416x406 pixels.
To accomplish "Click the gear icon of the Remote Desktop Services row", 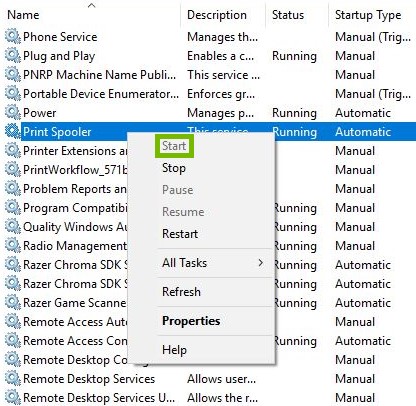I will tap(13, 378).
